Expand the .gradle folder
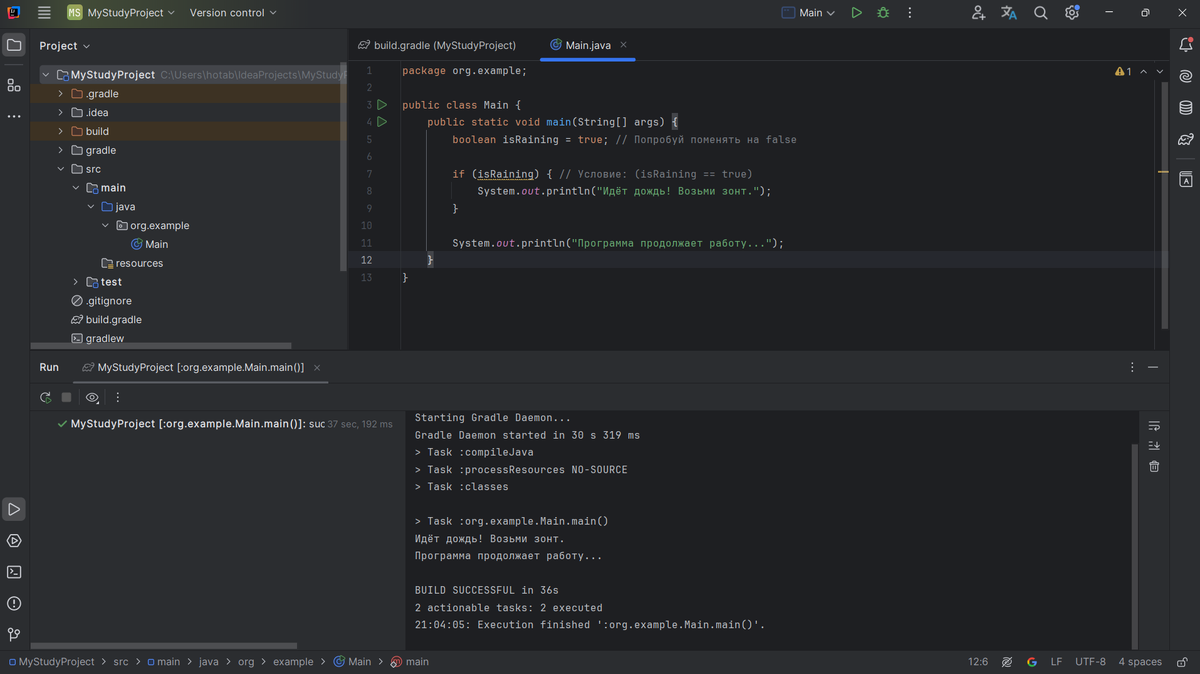 tap(61, 94)
